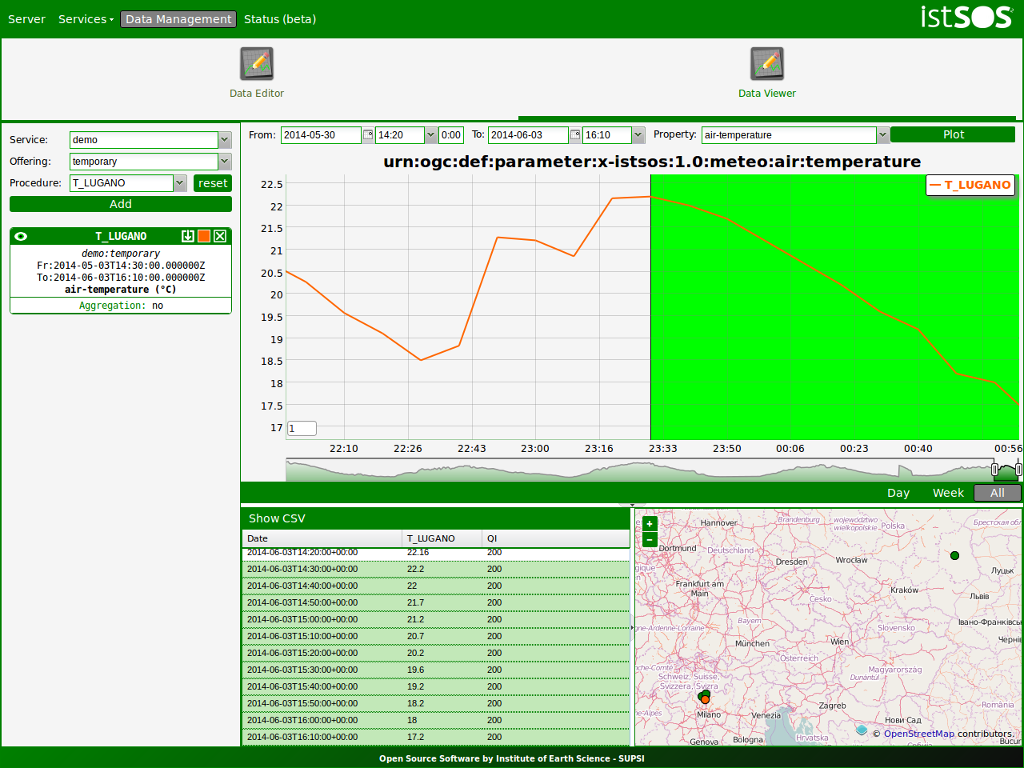Open the Property air-temperature dropdown
Viewport: 1024px width, 768px height.
tap(883, 135)
